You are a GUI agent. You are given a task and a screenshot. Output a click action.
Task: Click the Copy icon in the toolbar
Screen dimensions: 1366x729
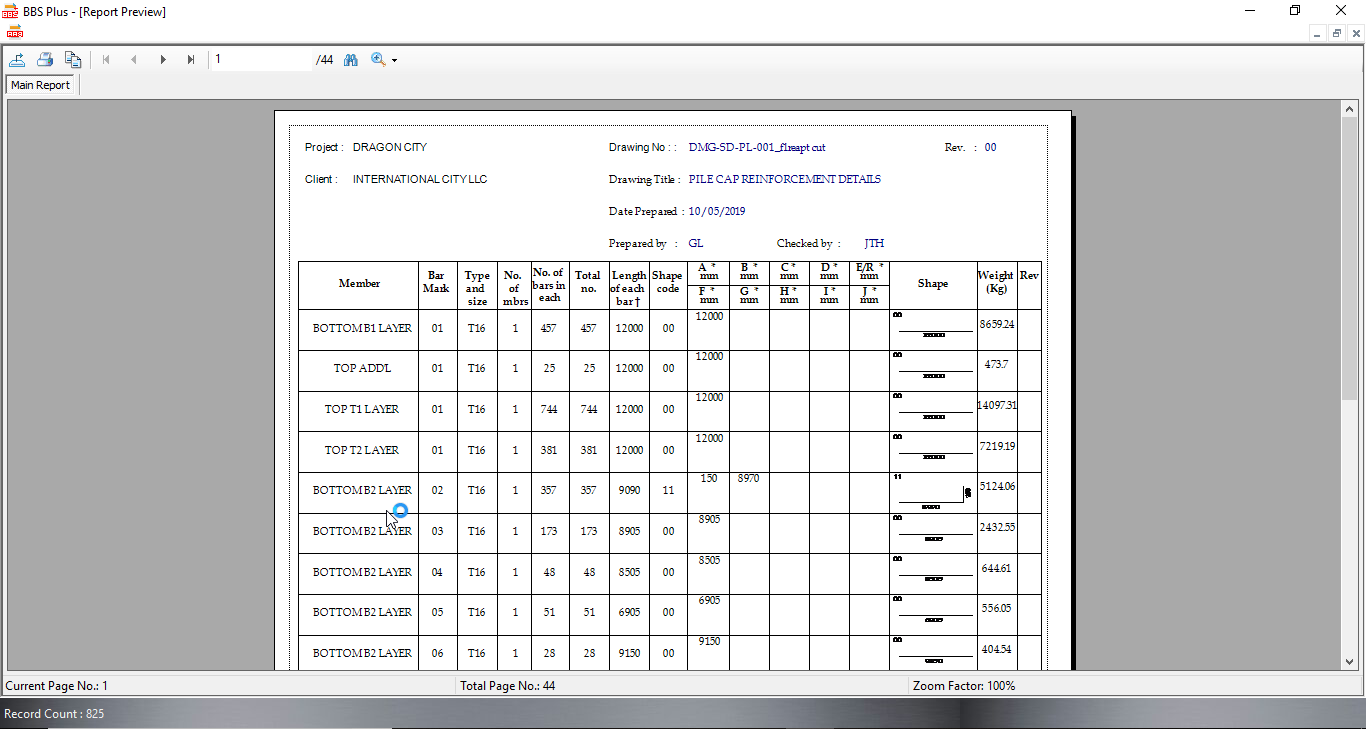click(x=73, y=60)
